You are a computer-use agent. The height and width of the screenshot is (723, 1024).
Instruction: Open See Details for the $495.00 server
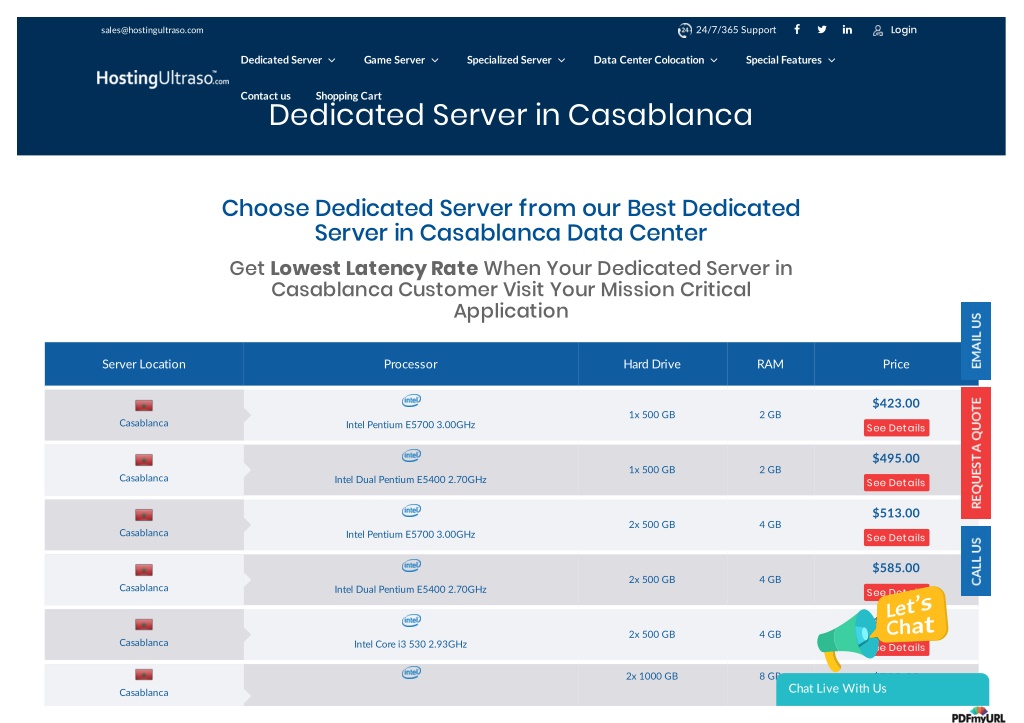tap(896, 483)
